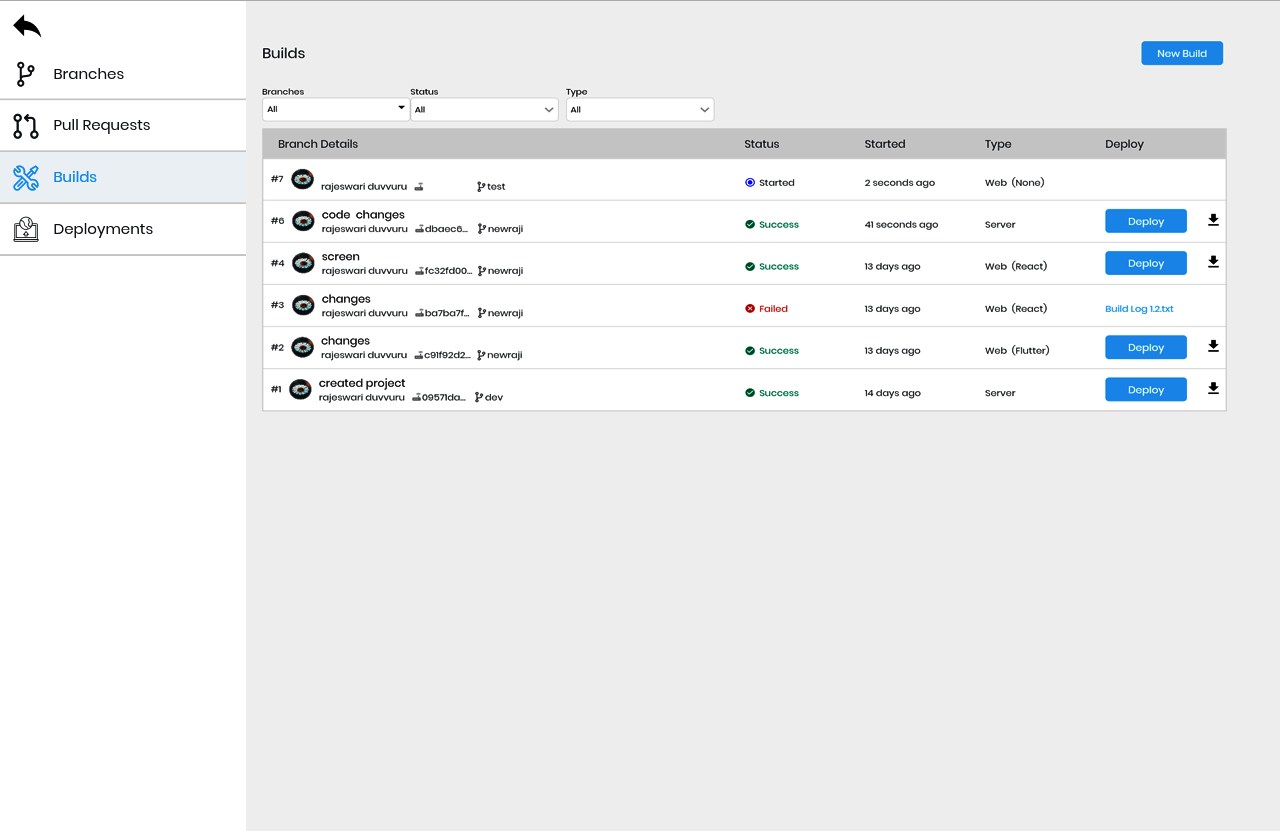This screenshot has width=1280, height=831.
Task: Open the Type filter dropdown
Action: point(640,109)
